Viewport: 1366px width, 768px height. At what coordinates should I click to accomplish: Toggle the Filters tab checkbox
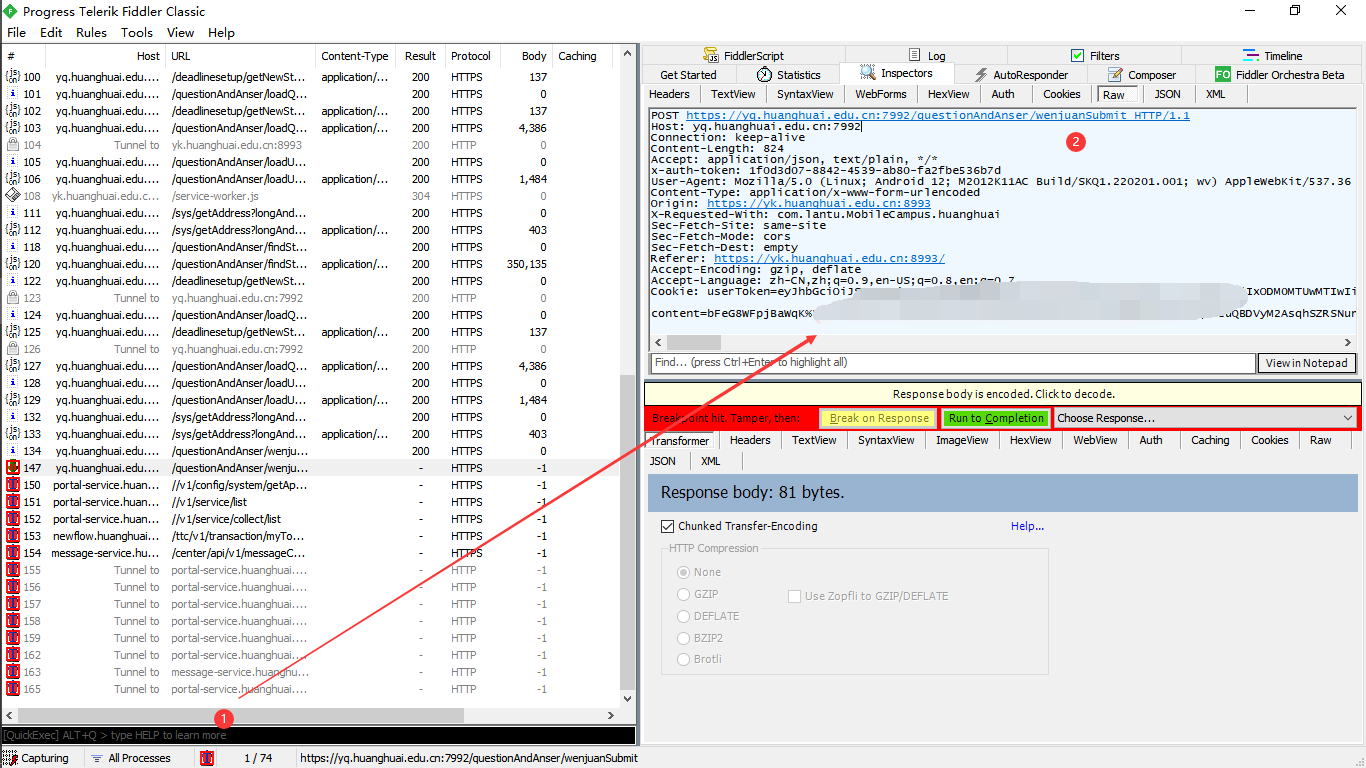coord(1077,56)
